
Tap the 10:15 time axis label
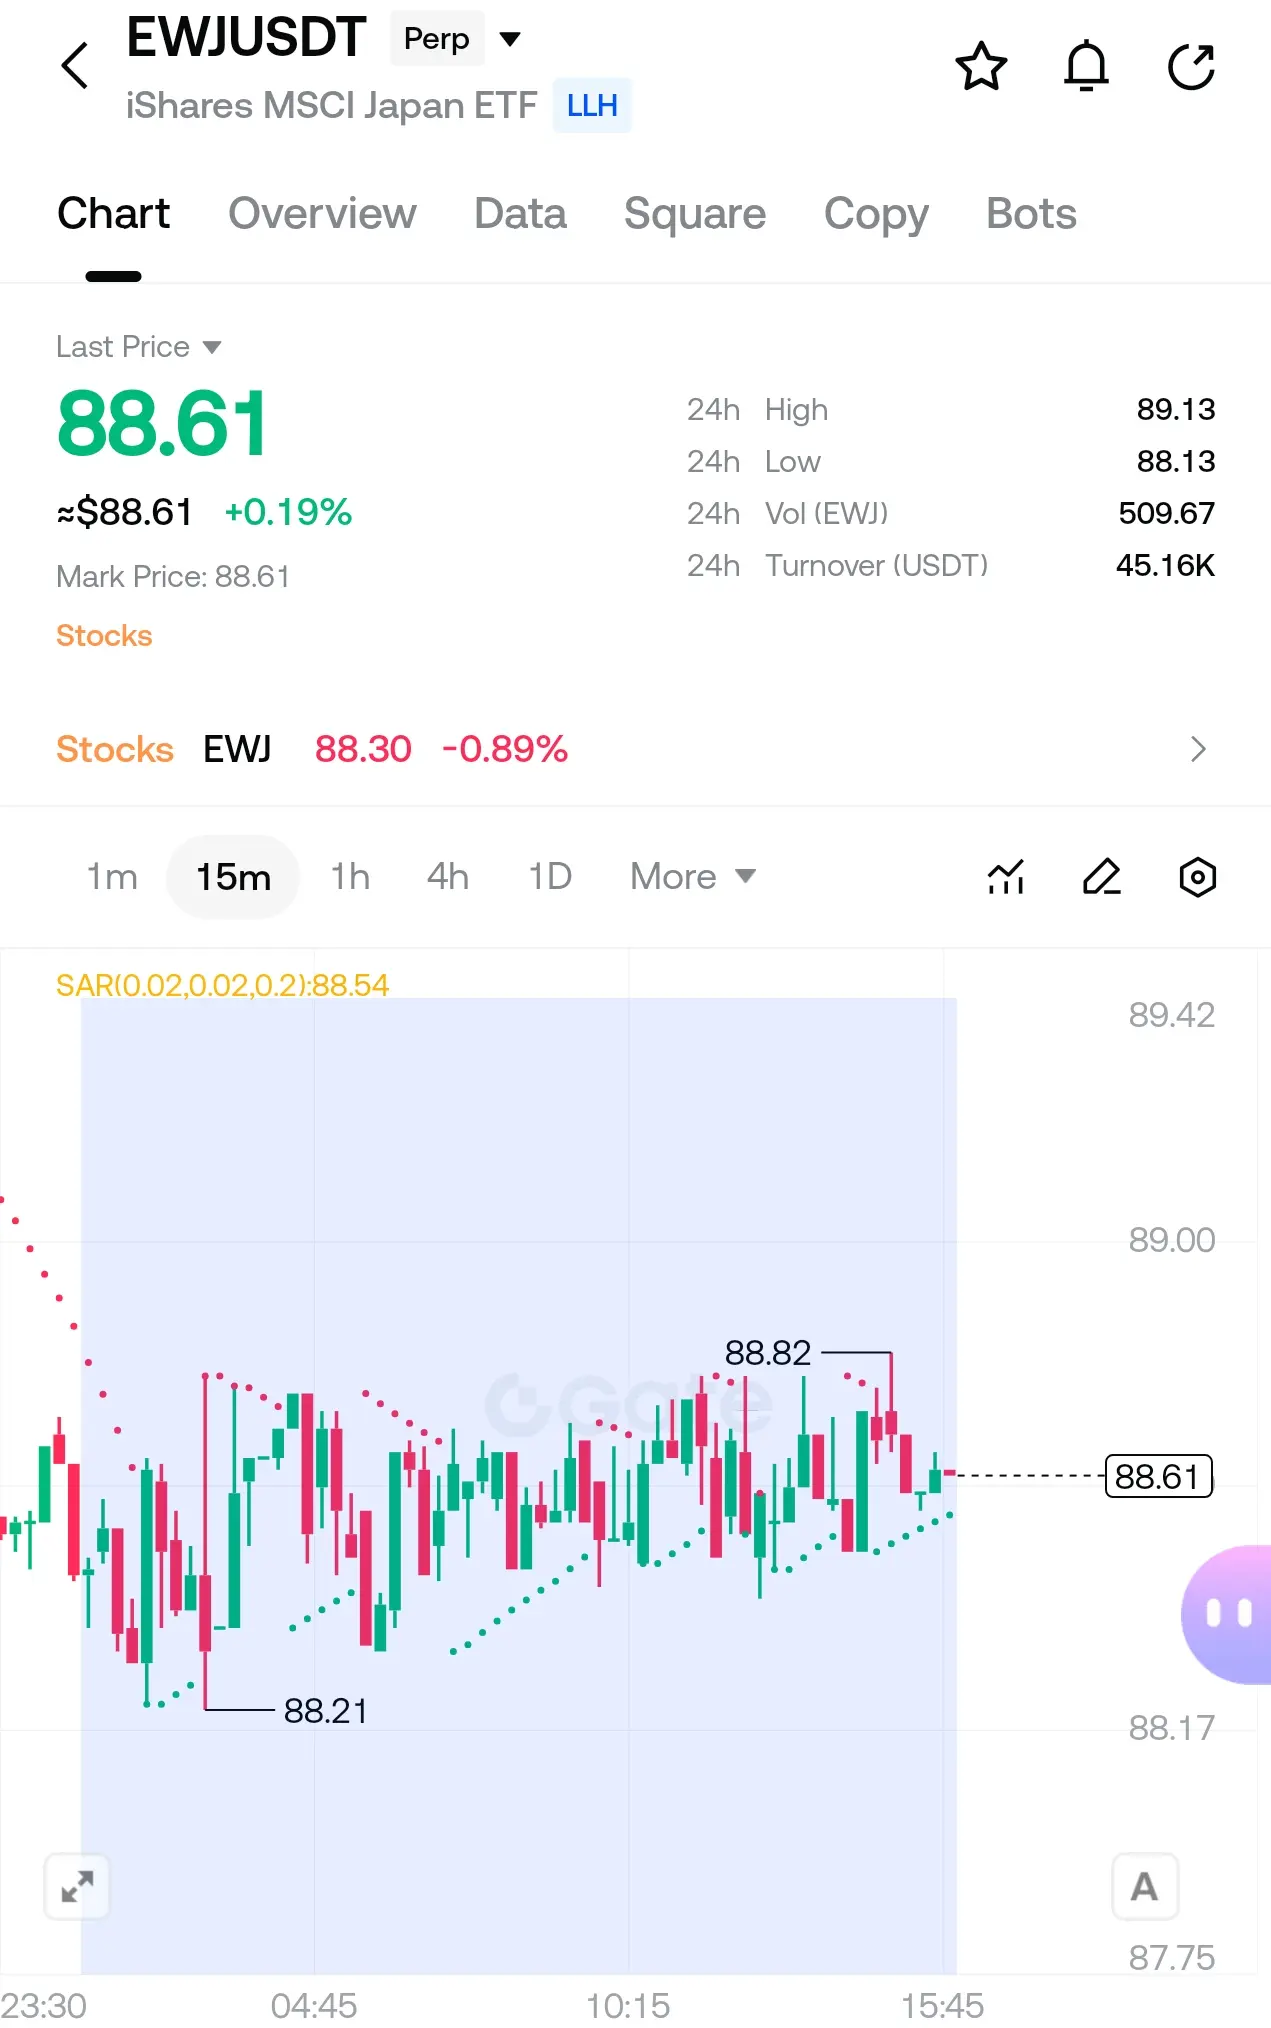click(x=628, y=2005)
